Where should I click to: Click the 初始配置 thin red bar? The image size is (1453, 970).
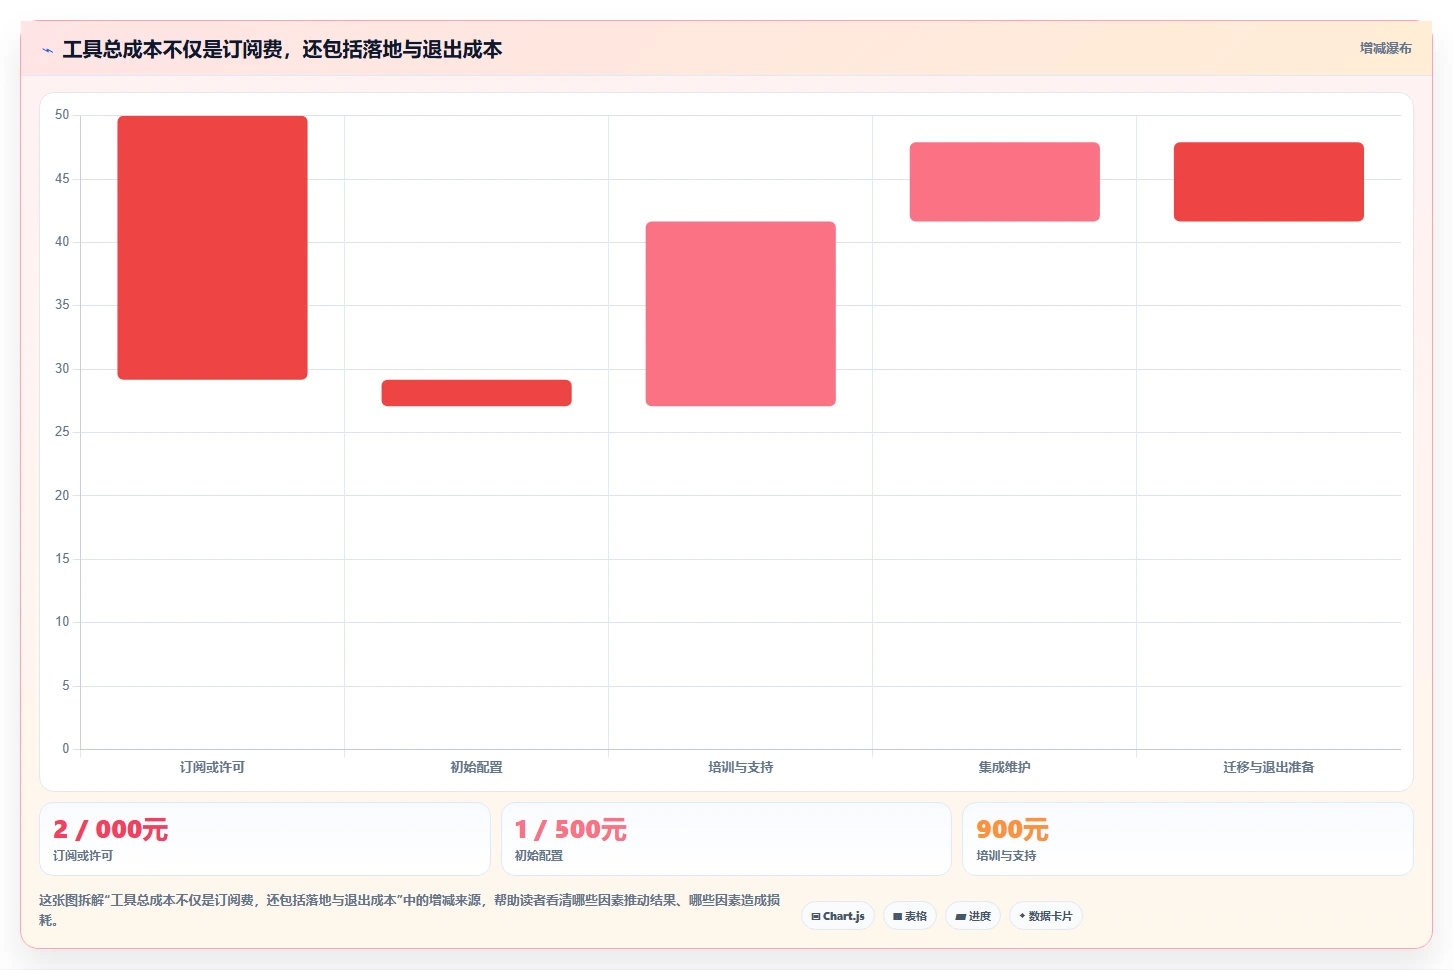pyautogui.click(x=476, y=393)
